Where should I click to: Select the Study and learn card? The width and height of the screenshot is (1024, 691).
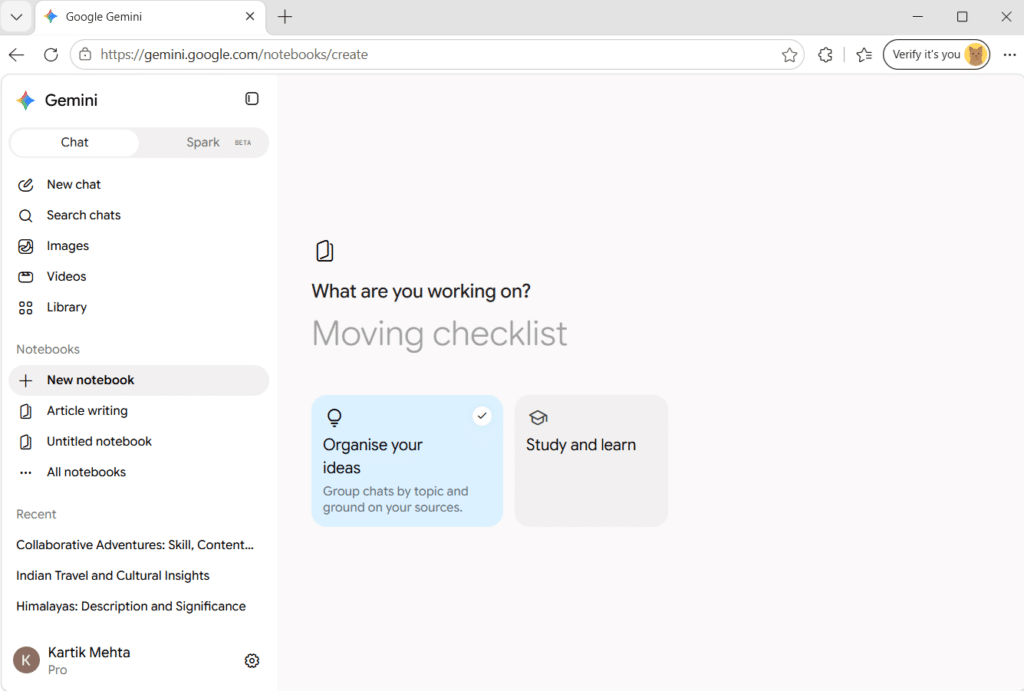(x=591, y=460)
